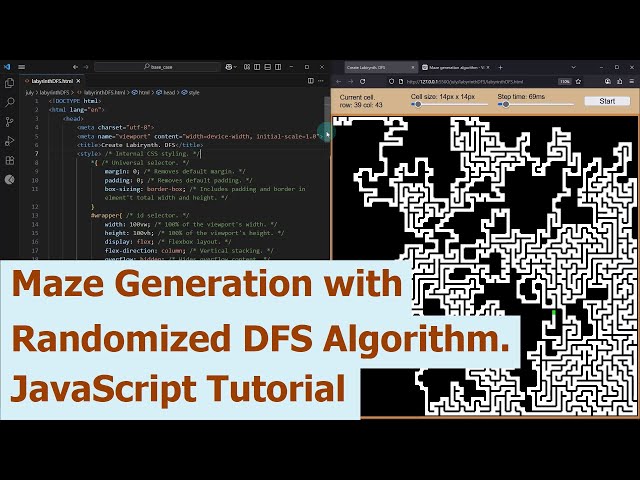The image size is (640, 480).
Task: Click the green current-cell marker in the maze
Action: point(554,313)
